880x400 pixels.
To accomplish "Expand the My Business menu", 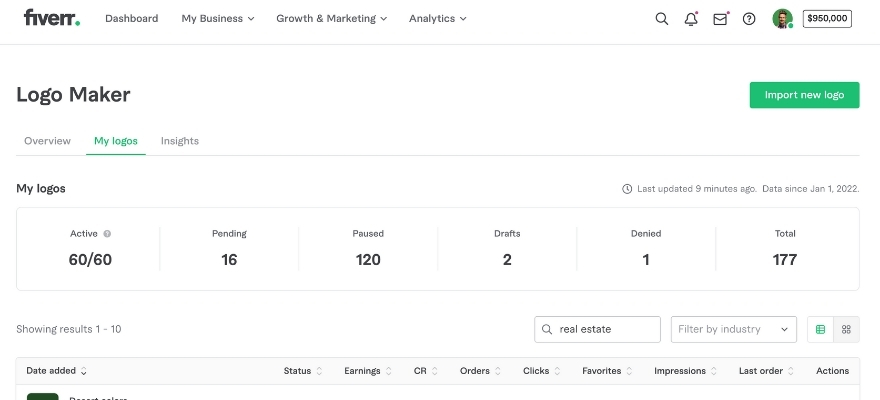I will pos(218,19).
